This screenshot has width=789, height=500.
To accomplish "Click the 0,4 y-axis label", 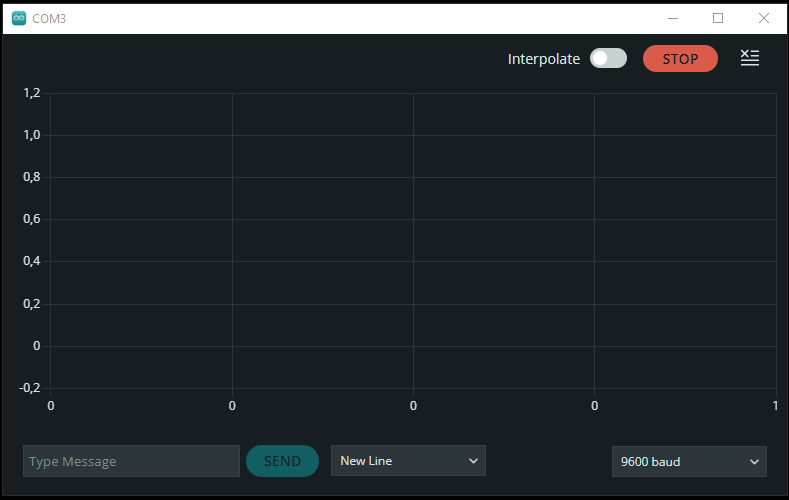I will coord(31,261).
